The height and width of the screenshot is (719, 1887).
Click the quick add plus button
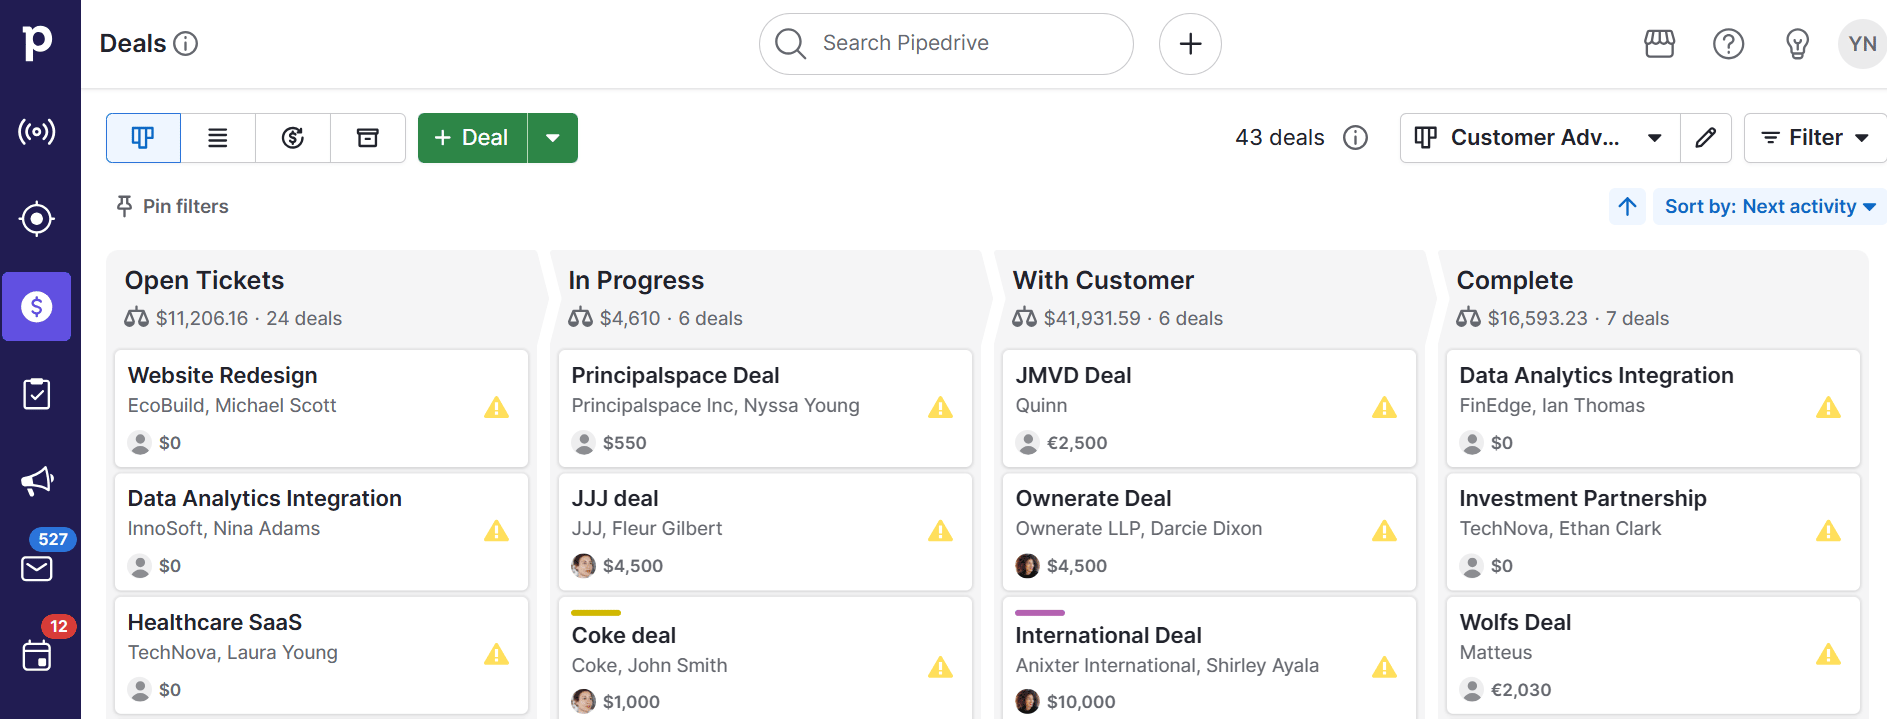(1190, 44)
